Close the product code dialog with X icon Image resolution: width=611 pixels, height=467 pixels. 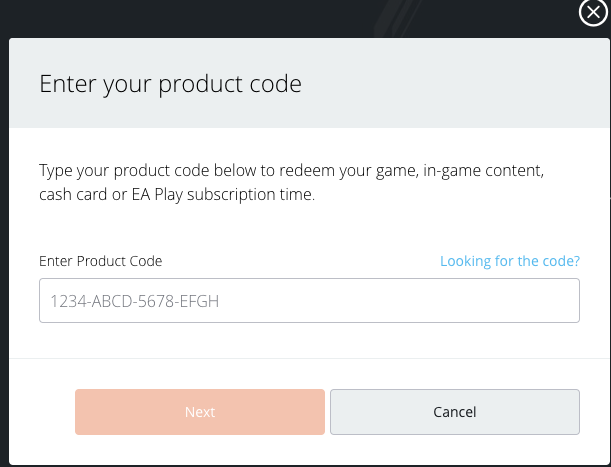pos(593,12)
